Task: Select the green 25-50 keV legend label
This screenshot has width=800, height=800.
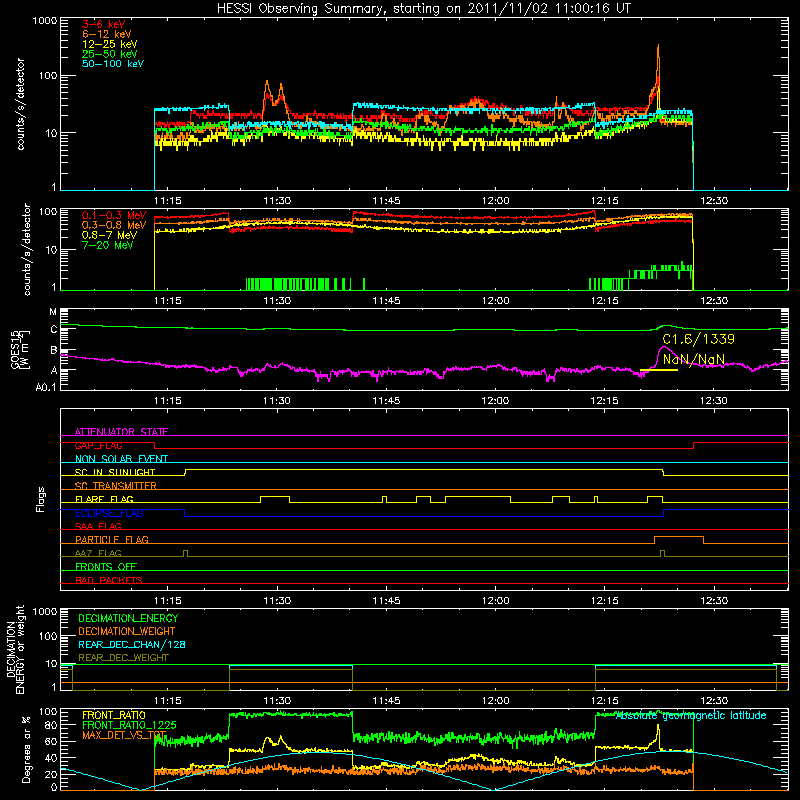Action: (x=110, y=54)
